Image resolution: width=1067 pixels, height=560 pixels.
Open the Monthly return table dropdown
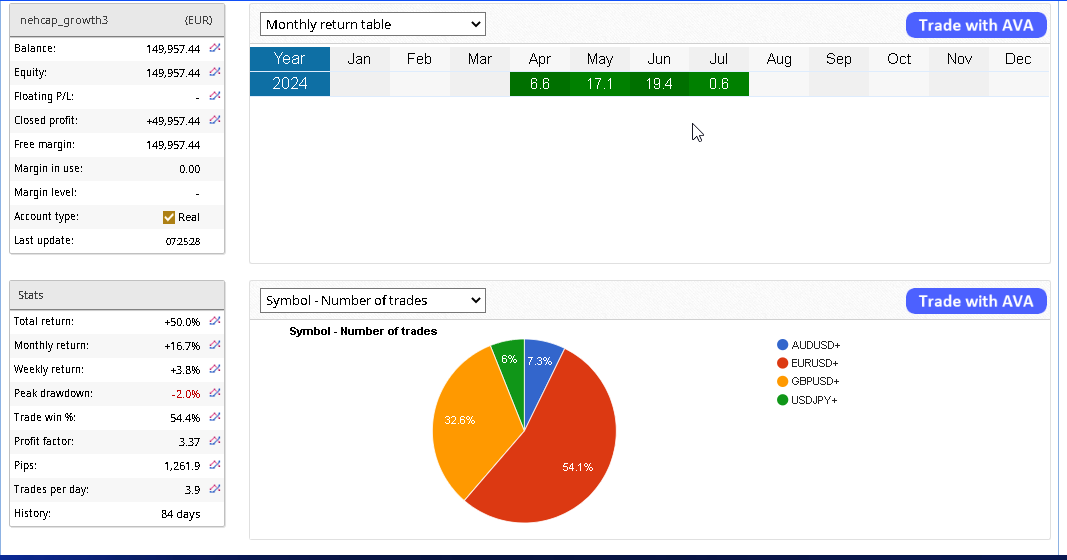tap(372, 24)
